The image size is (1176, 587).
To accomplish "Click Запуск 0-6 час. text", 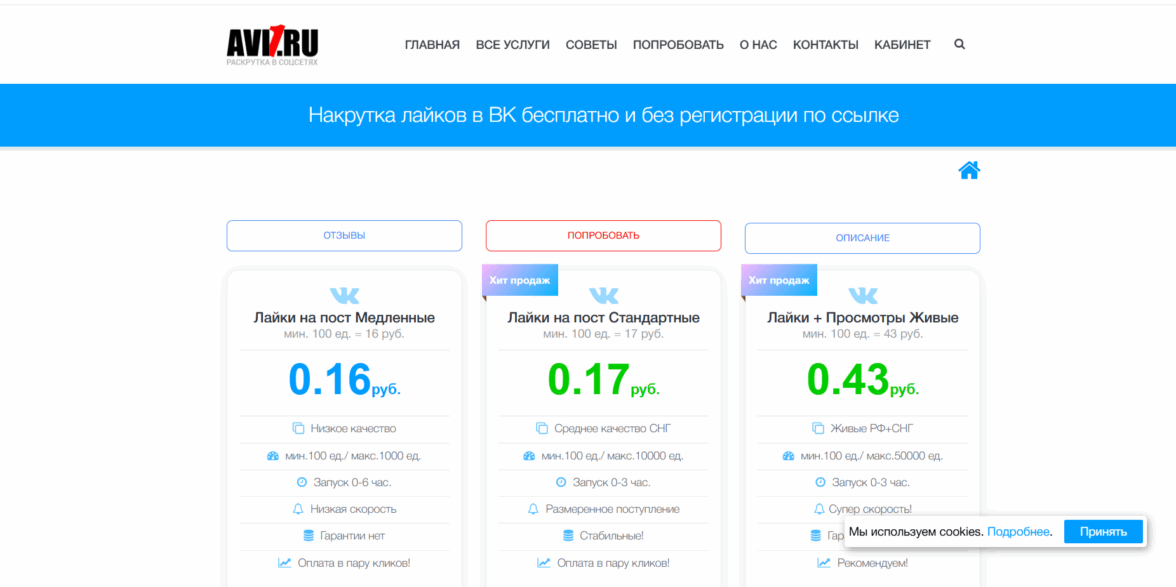I will (x=352, y=482).
